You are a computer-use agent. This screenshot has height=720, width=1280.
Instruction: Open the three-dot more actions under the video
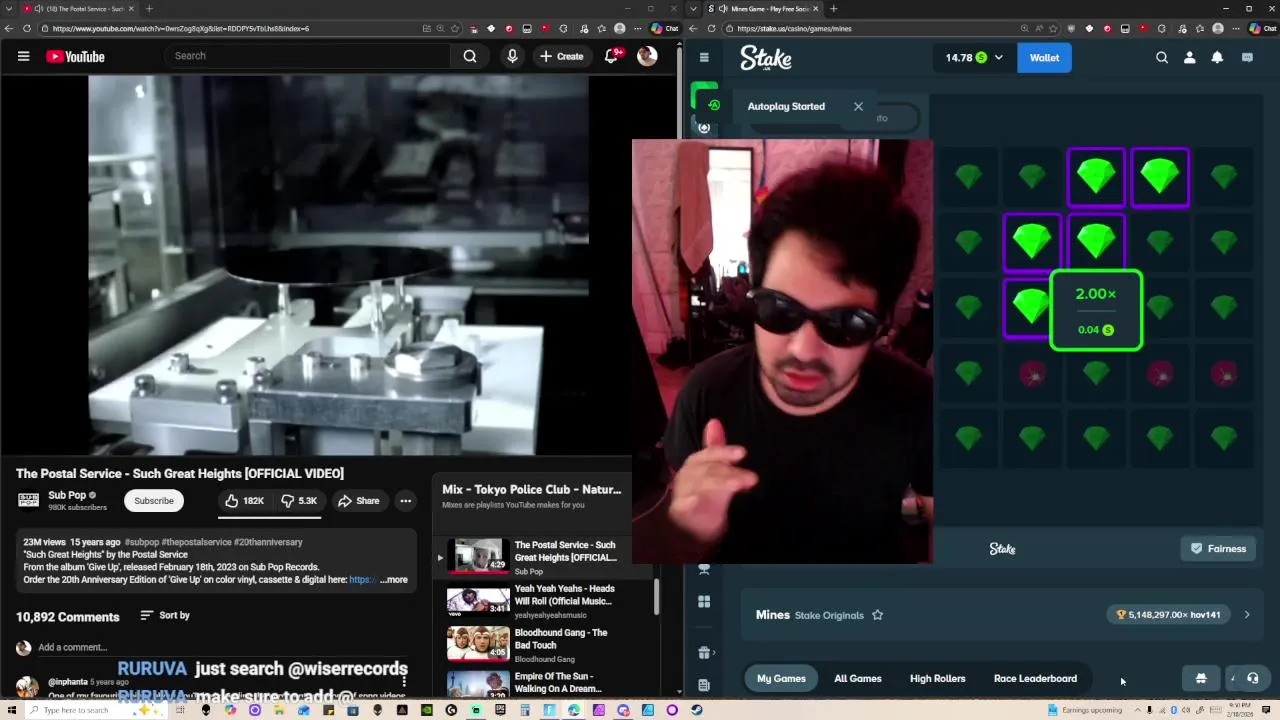(406, 501)
